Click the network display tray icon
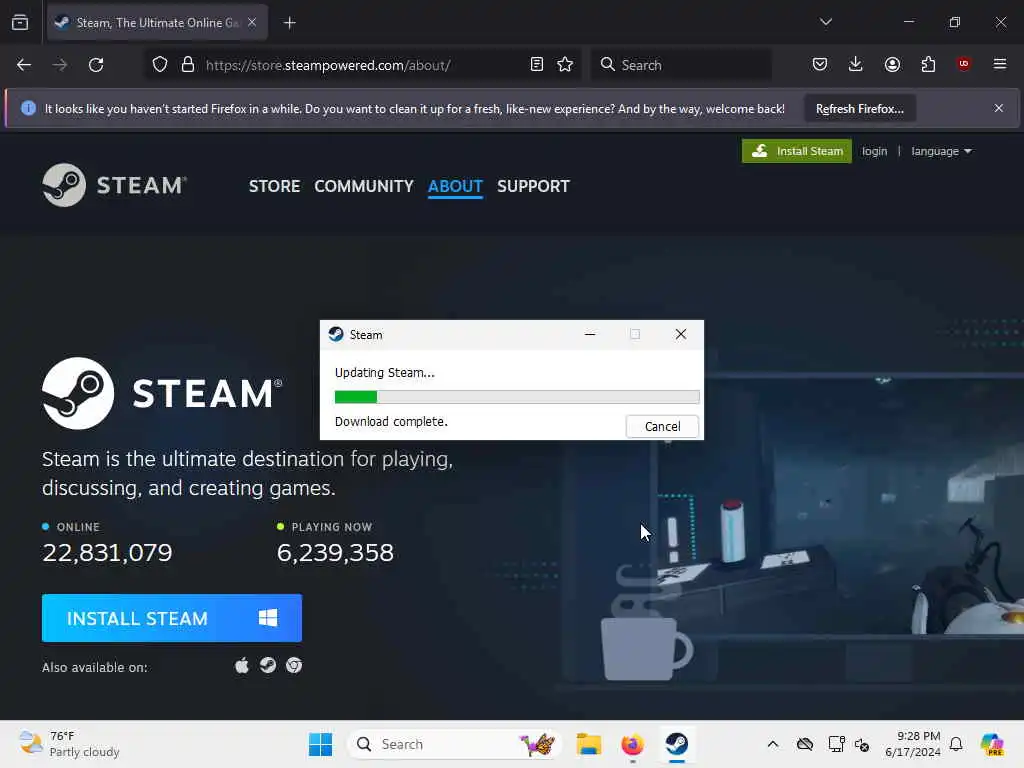 click(x=836, y=744)
